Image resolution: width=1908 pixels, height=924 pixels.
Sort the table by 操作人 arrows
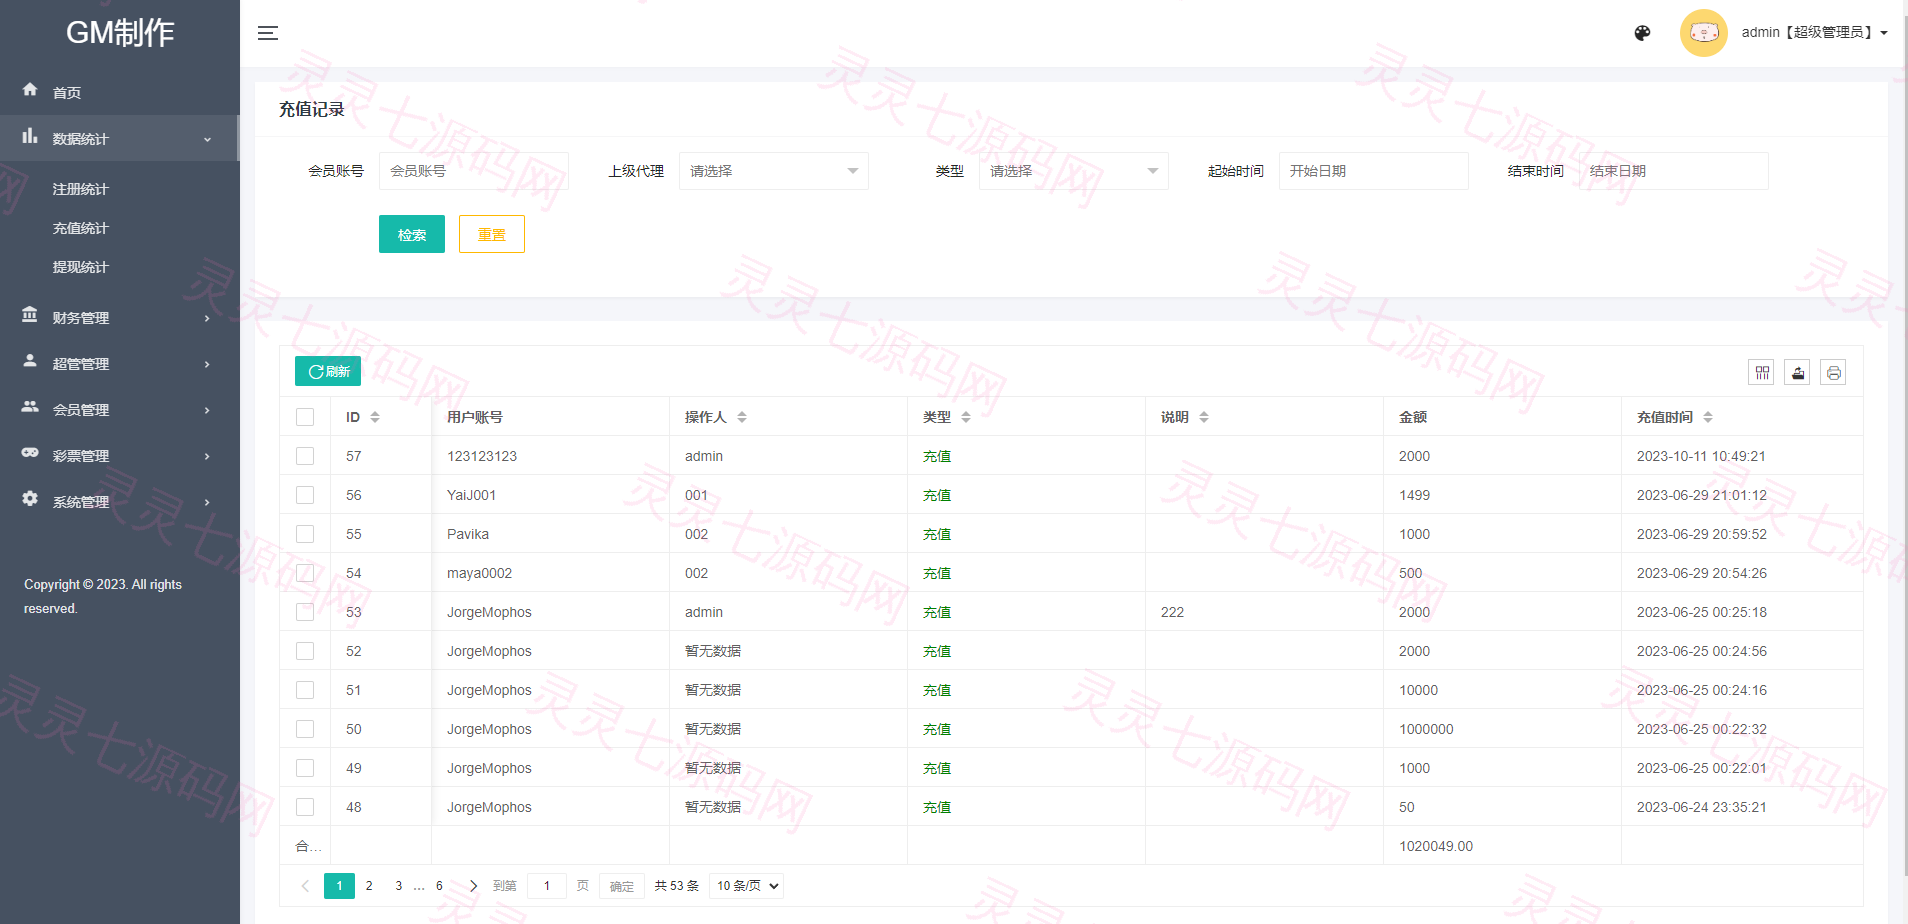pyautogui.click(x=742, y=417)
